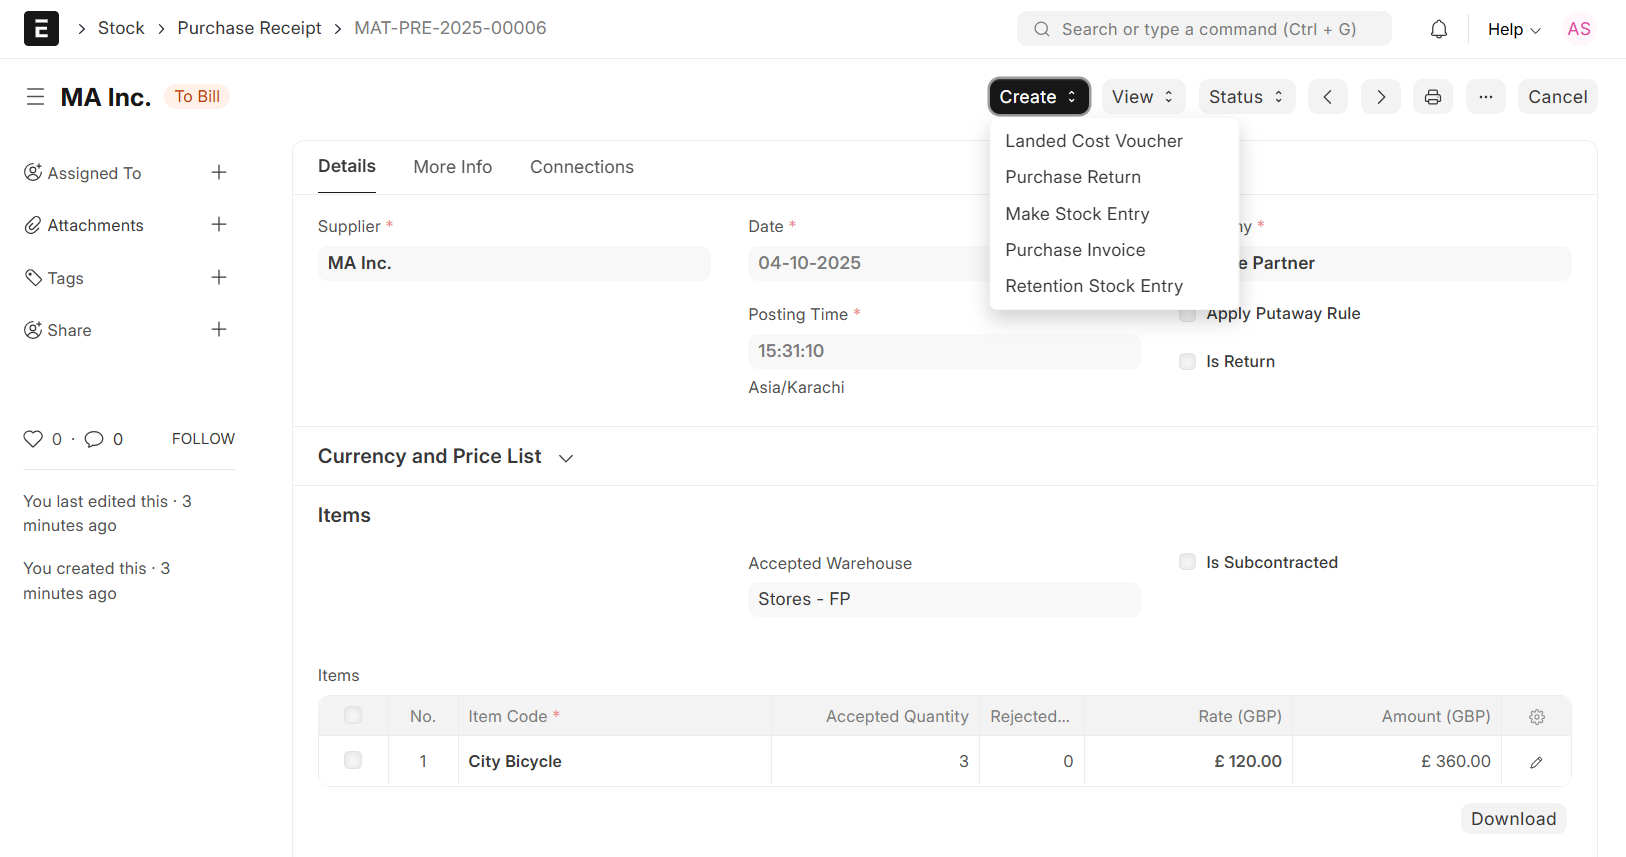The image size is (1626, 857).
Task: Toggle the sidebar hamburger menu
Action: pos(35,97)
